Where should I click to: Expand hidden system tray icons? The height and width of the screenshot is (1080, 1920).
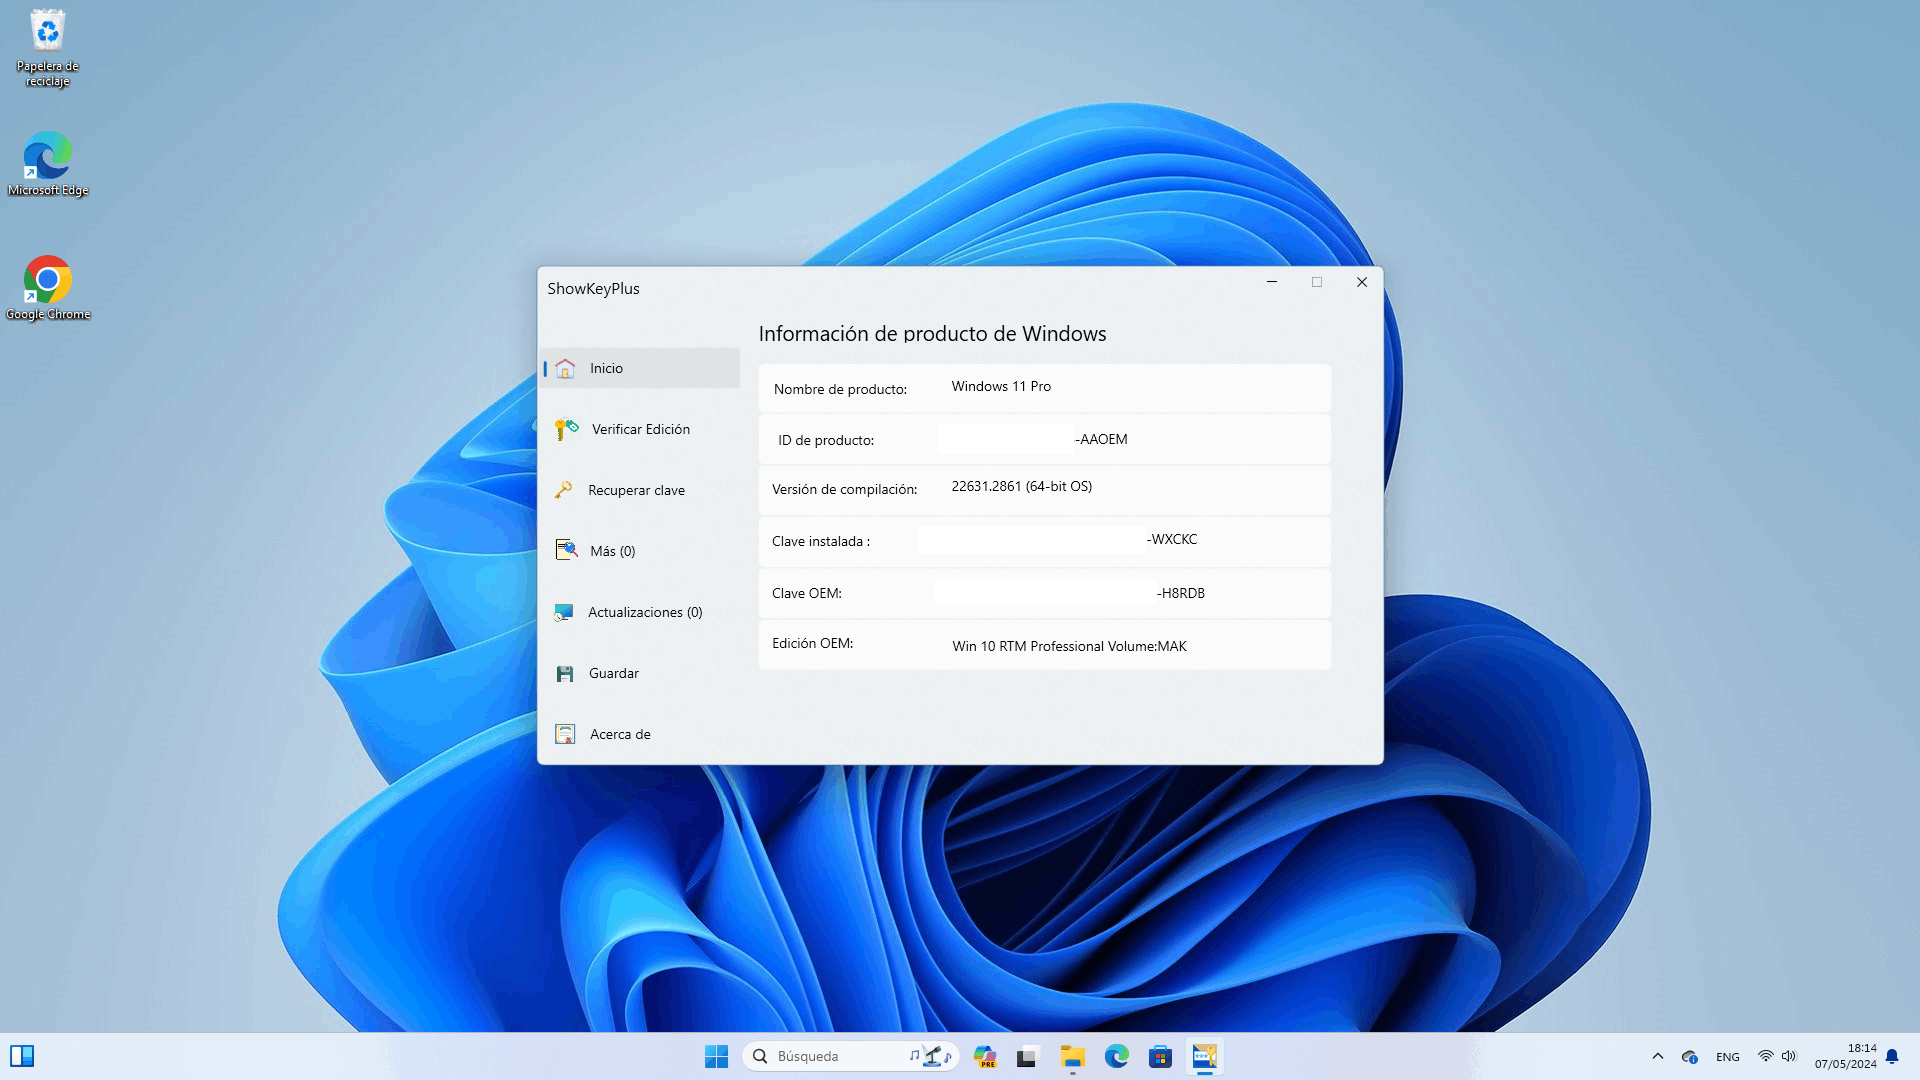pos(1657,1056)
